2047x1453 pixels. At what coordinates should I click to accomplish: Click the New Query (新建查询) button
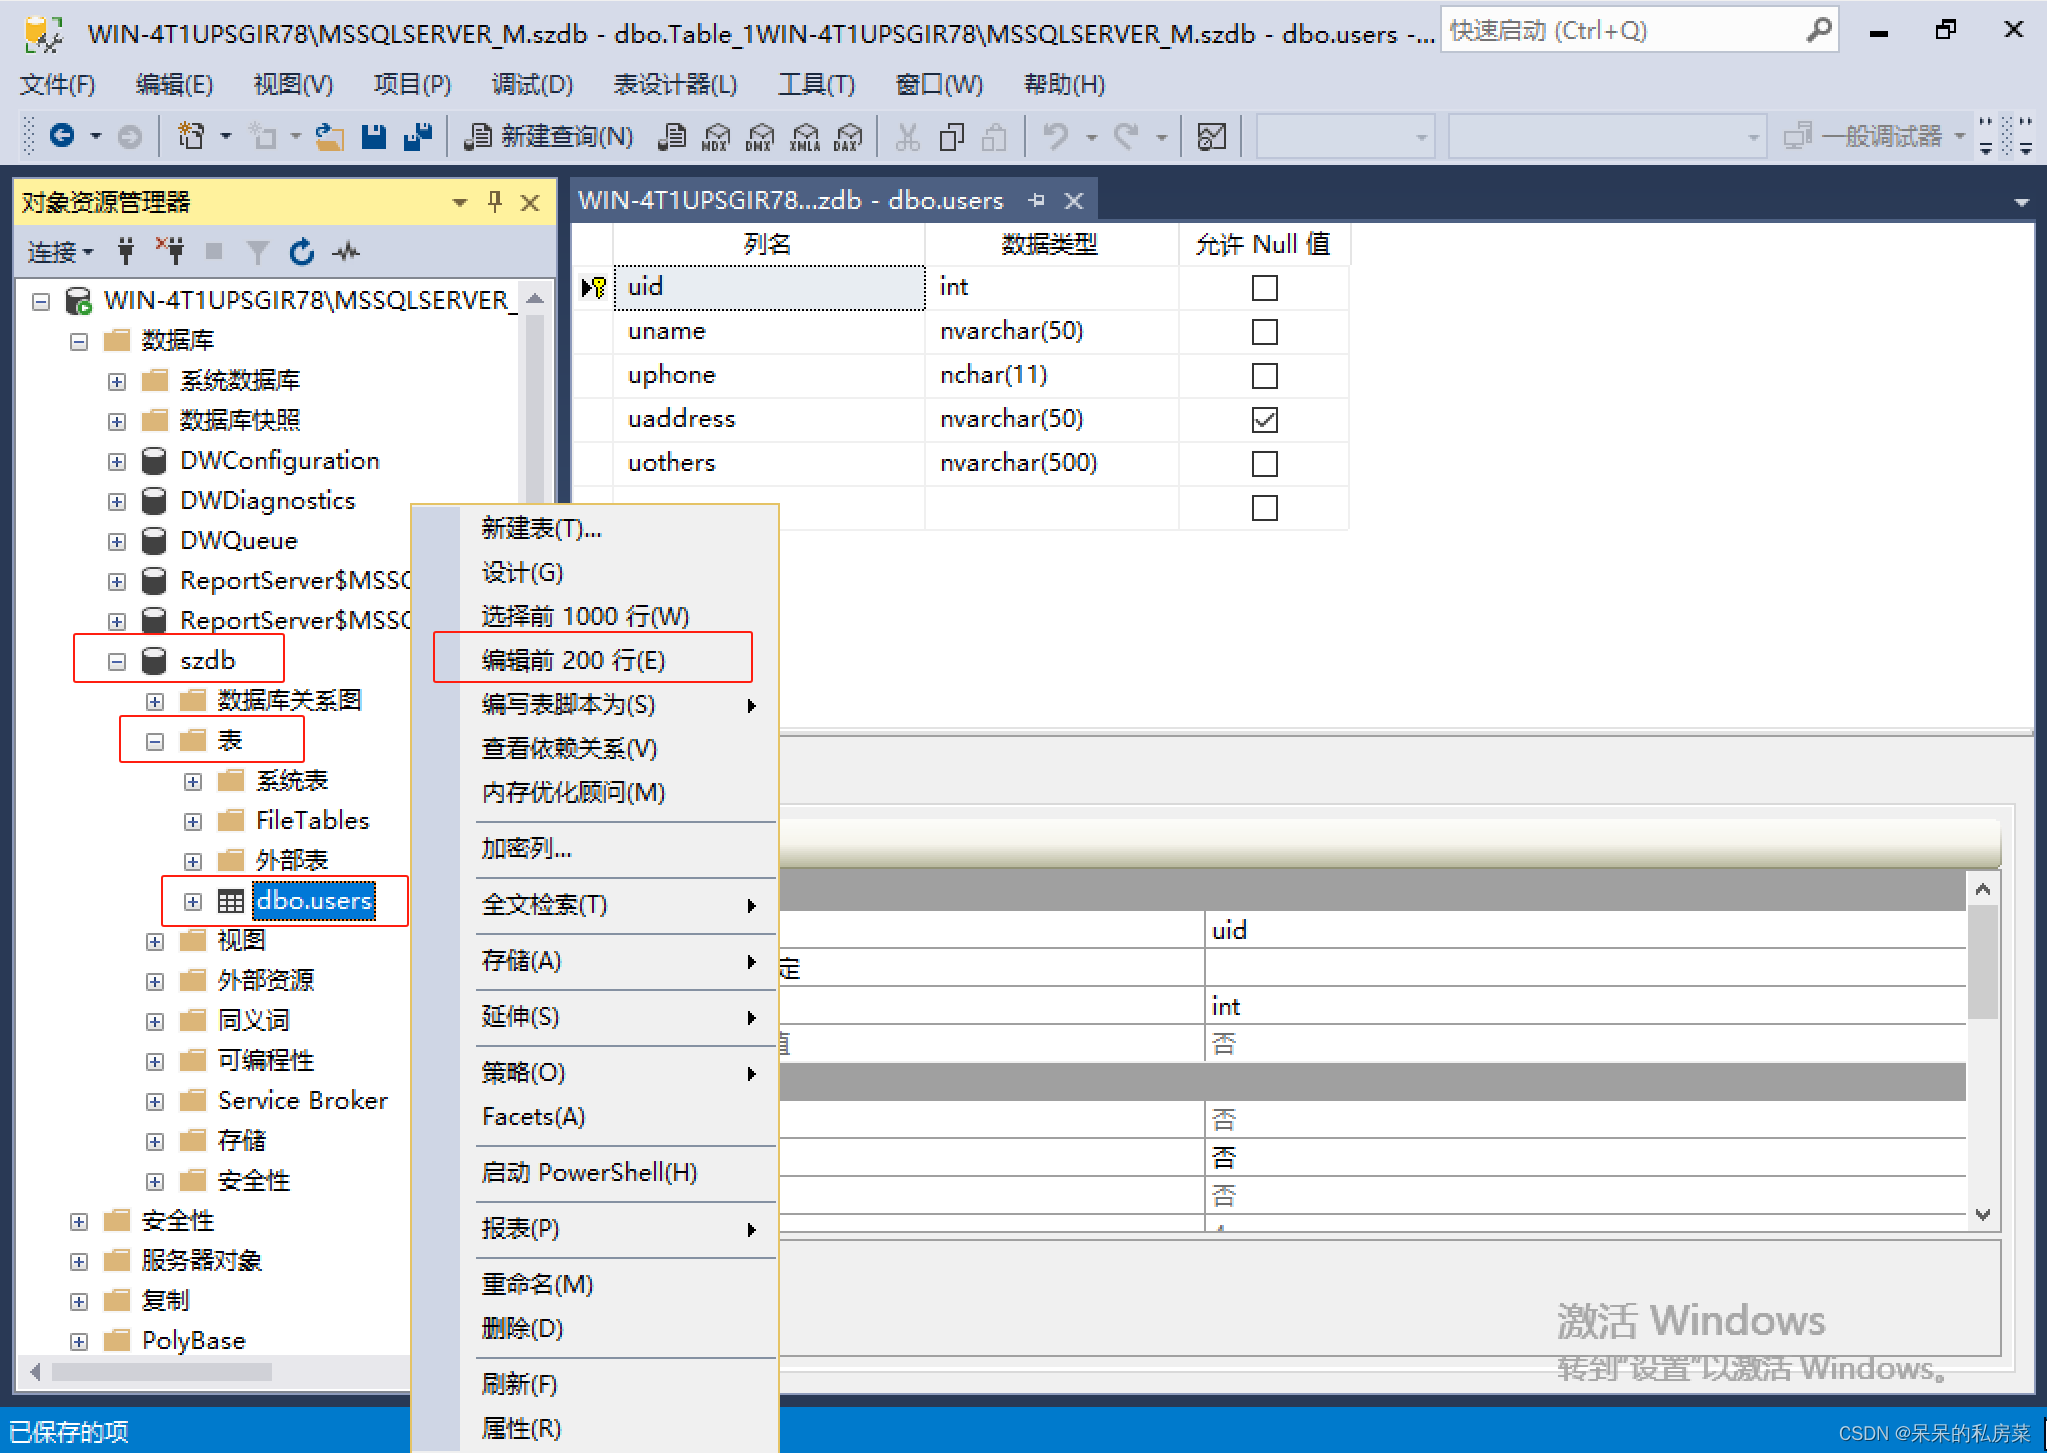(549, 135)
